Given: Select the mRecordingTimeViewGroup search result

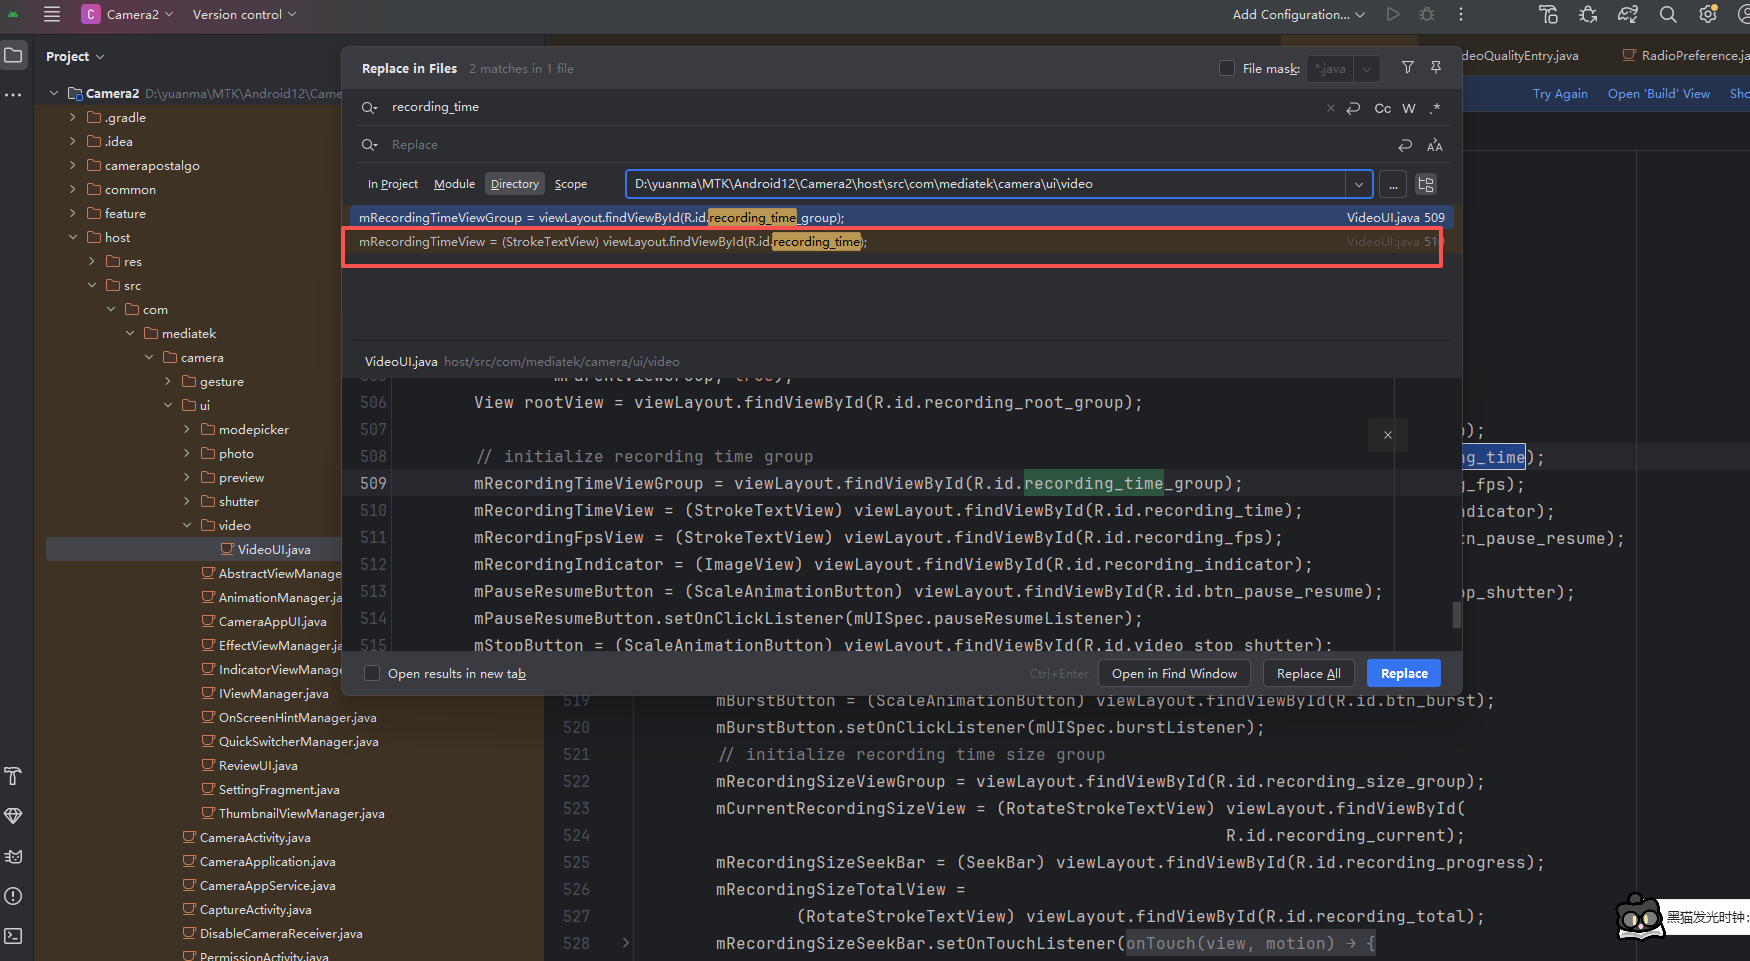Looking at the screenshot, I should (x=901, y=217).
